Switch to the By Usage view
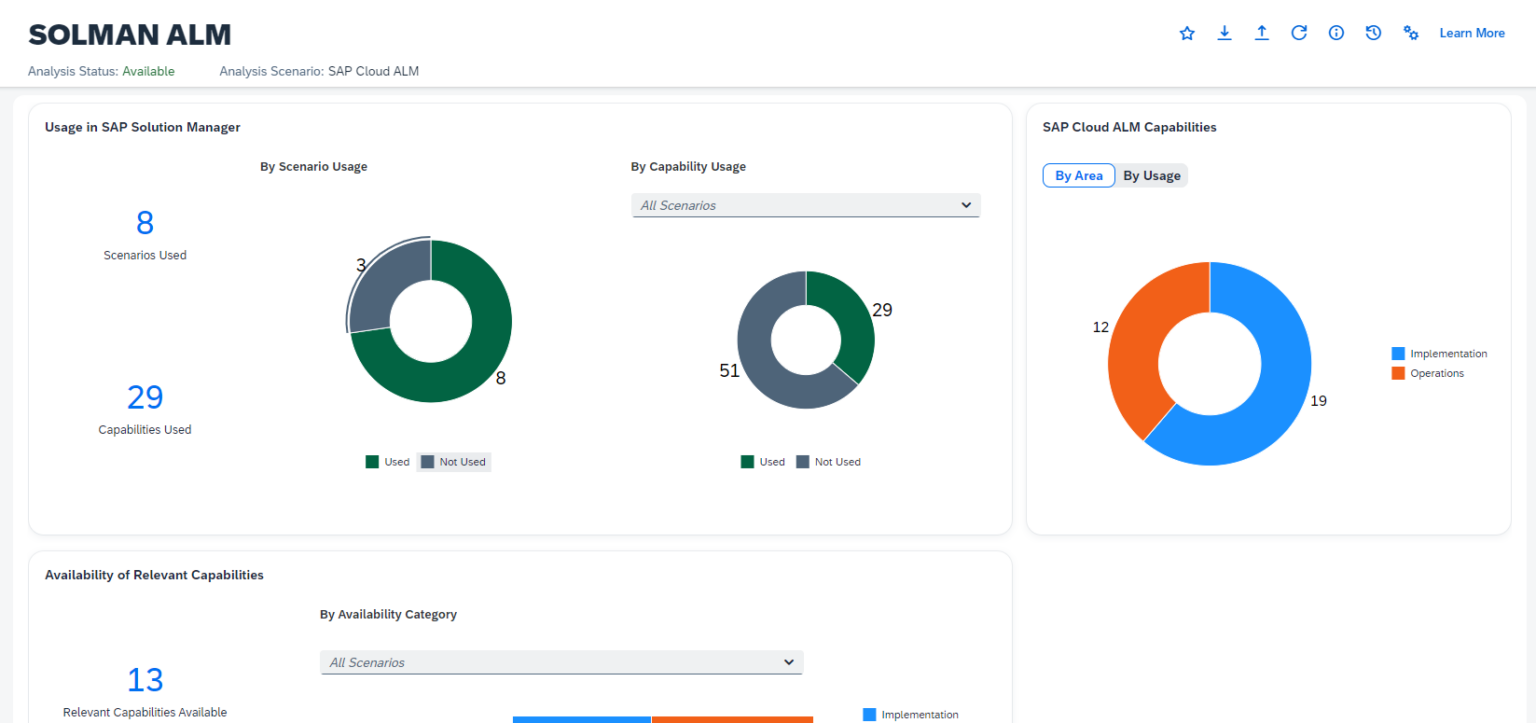The height and width of the screenshot is (723, 1536). pos(1151,176)
